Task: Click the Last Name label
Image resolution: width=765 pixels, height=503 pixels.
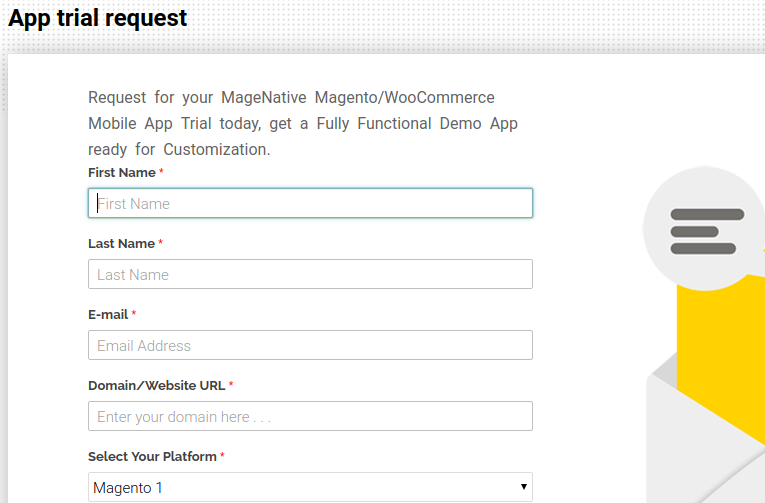Action: point(121,243)
